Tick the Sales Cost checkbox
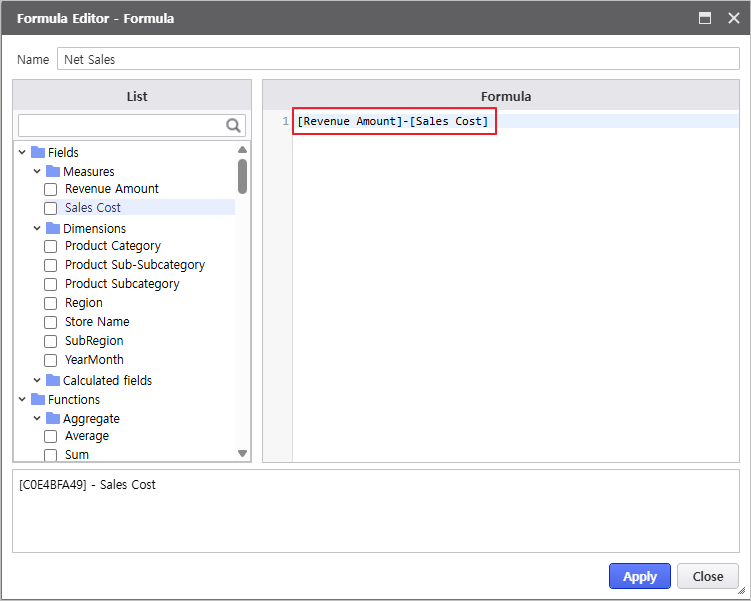This screenshot has height=601, width=751. tap(51, 208)
